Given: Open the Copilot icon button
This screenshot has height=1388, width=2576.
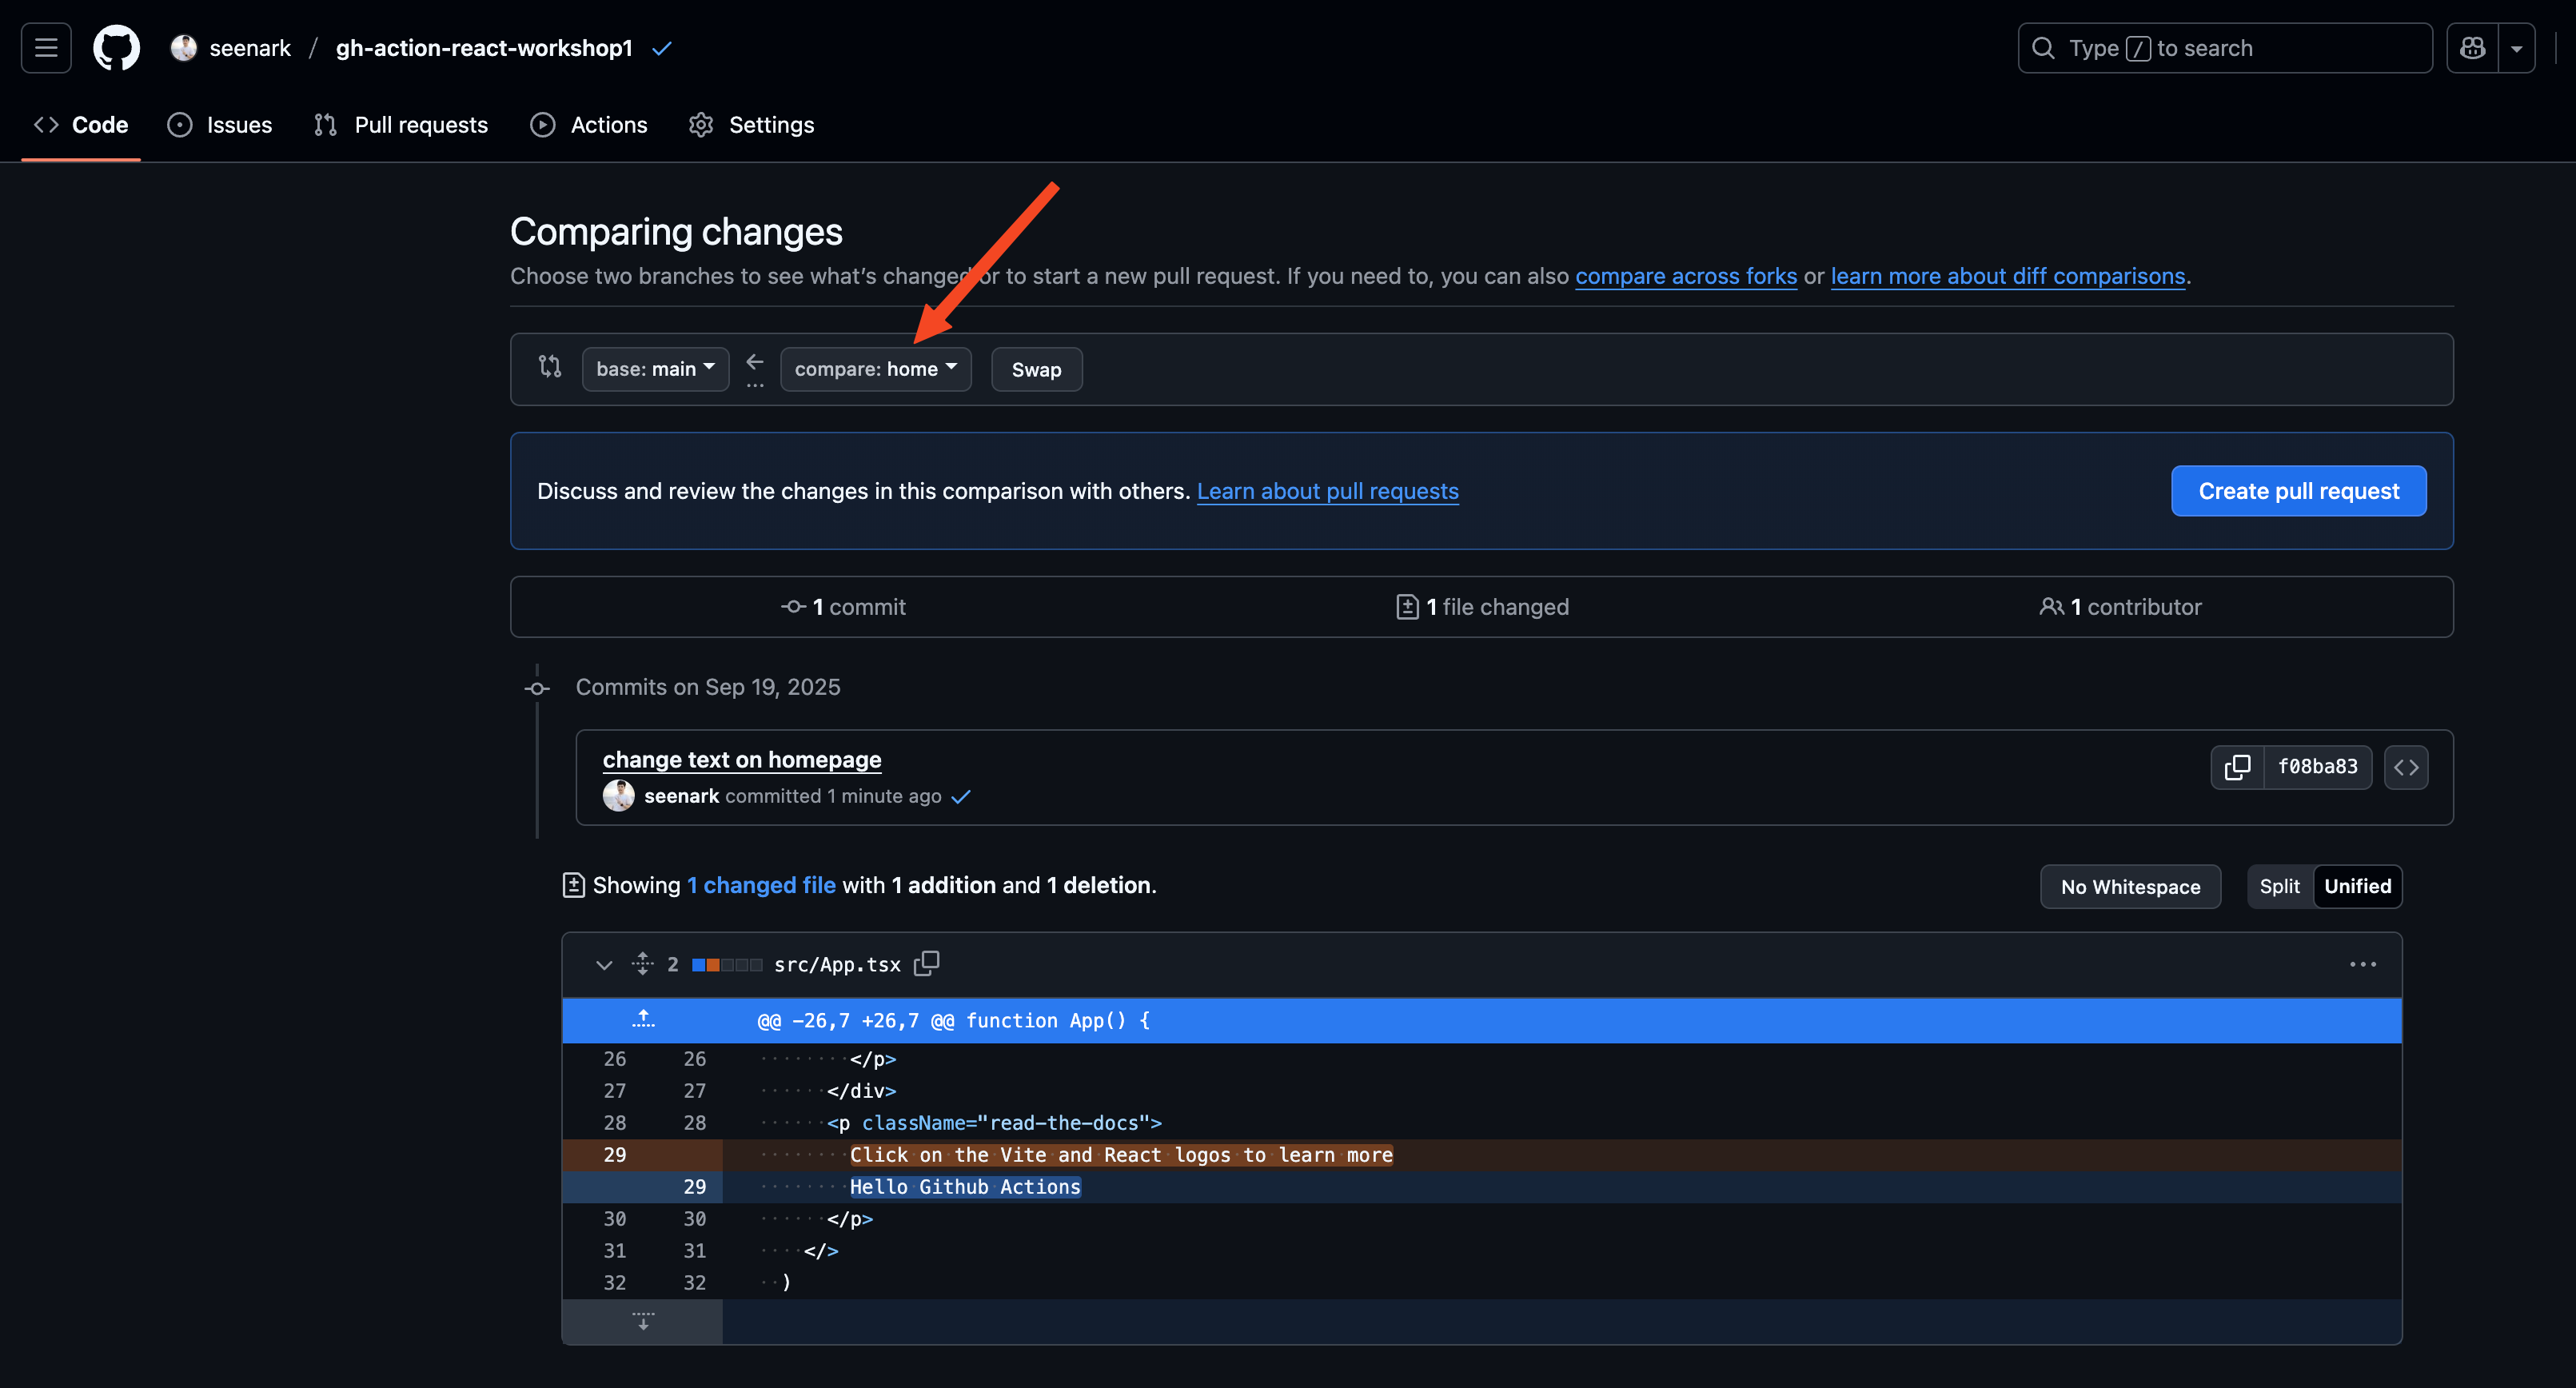Looking at the screenshot, I should (x=2472, y=48).
